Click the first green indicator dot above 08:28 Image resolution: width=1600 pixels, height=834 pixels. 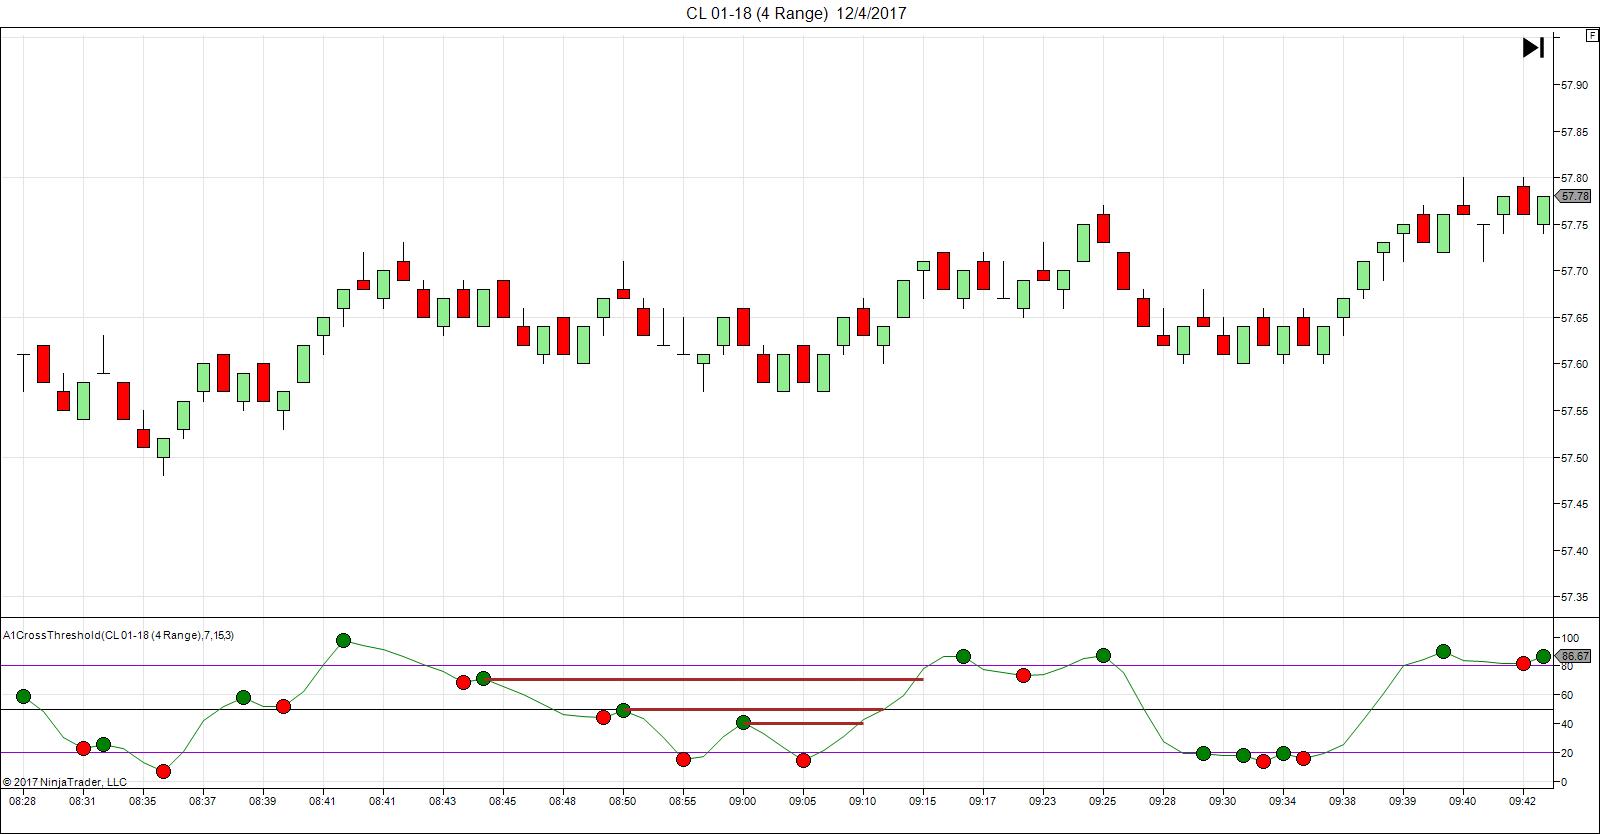point(23,696)
